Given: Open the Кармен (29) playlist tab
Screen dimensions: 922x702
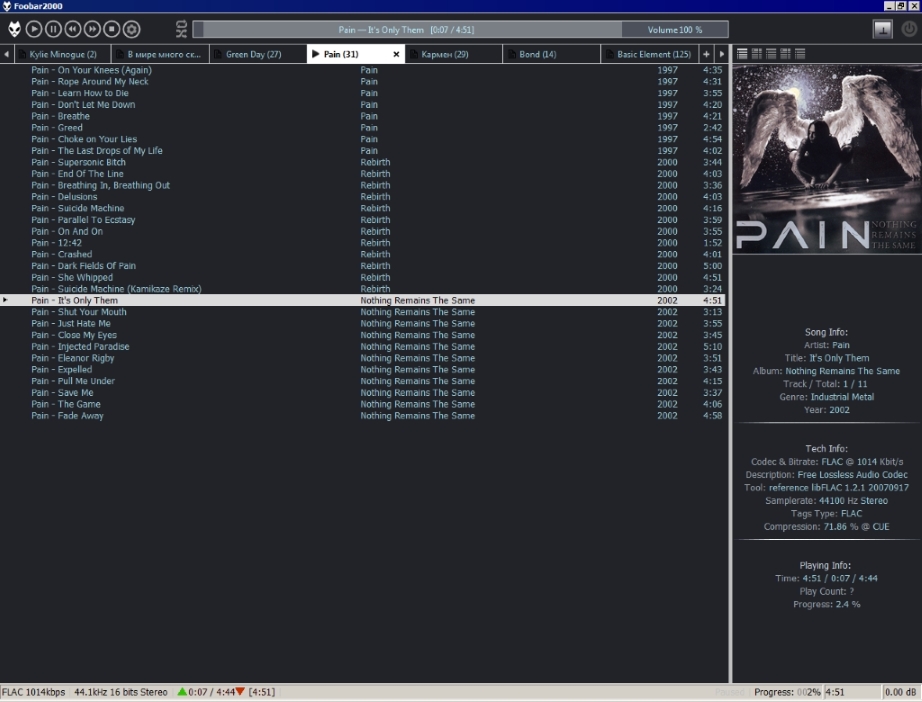Looking at the screenshot, I should [x=453, y=54].
